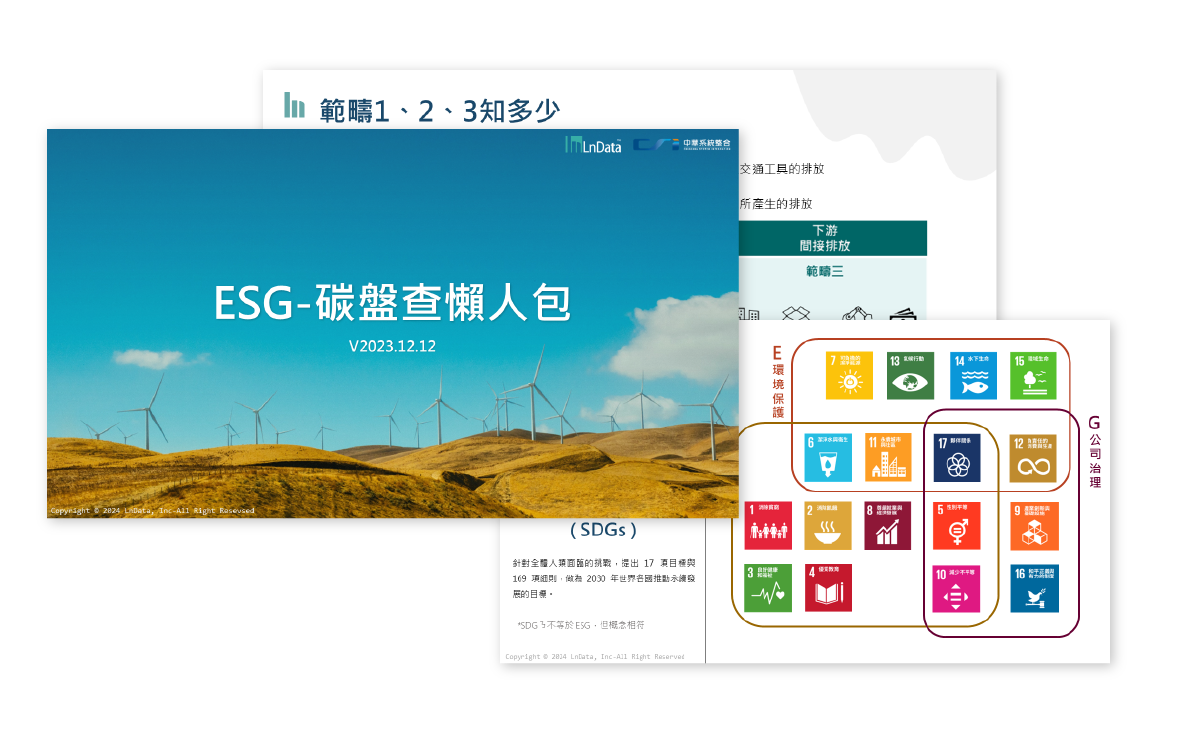Viewport: 1192px width, 742px height.
Task: Click the SDG 10 reduced inequalities icon
Action: pyautogui.click(x=957, y=588)
